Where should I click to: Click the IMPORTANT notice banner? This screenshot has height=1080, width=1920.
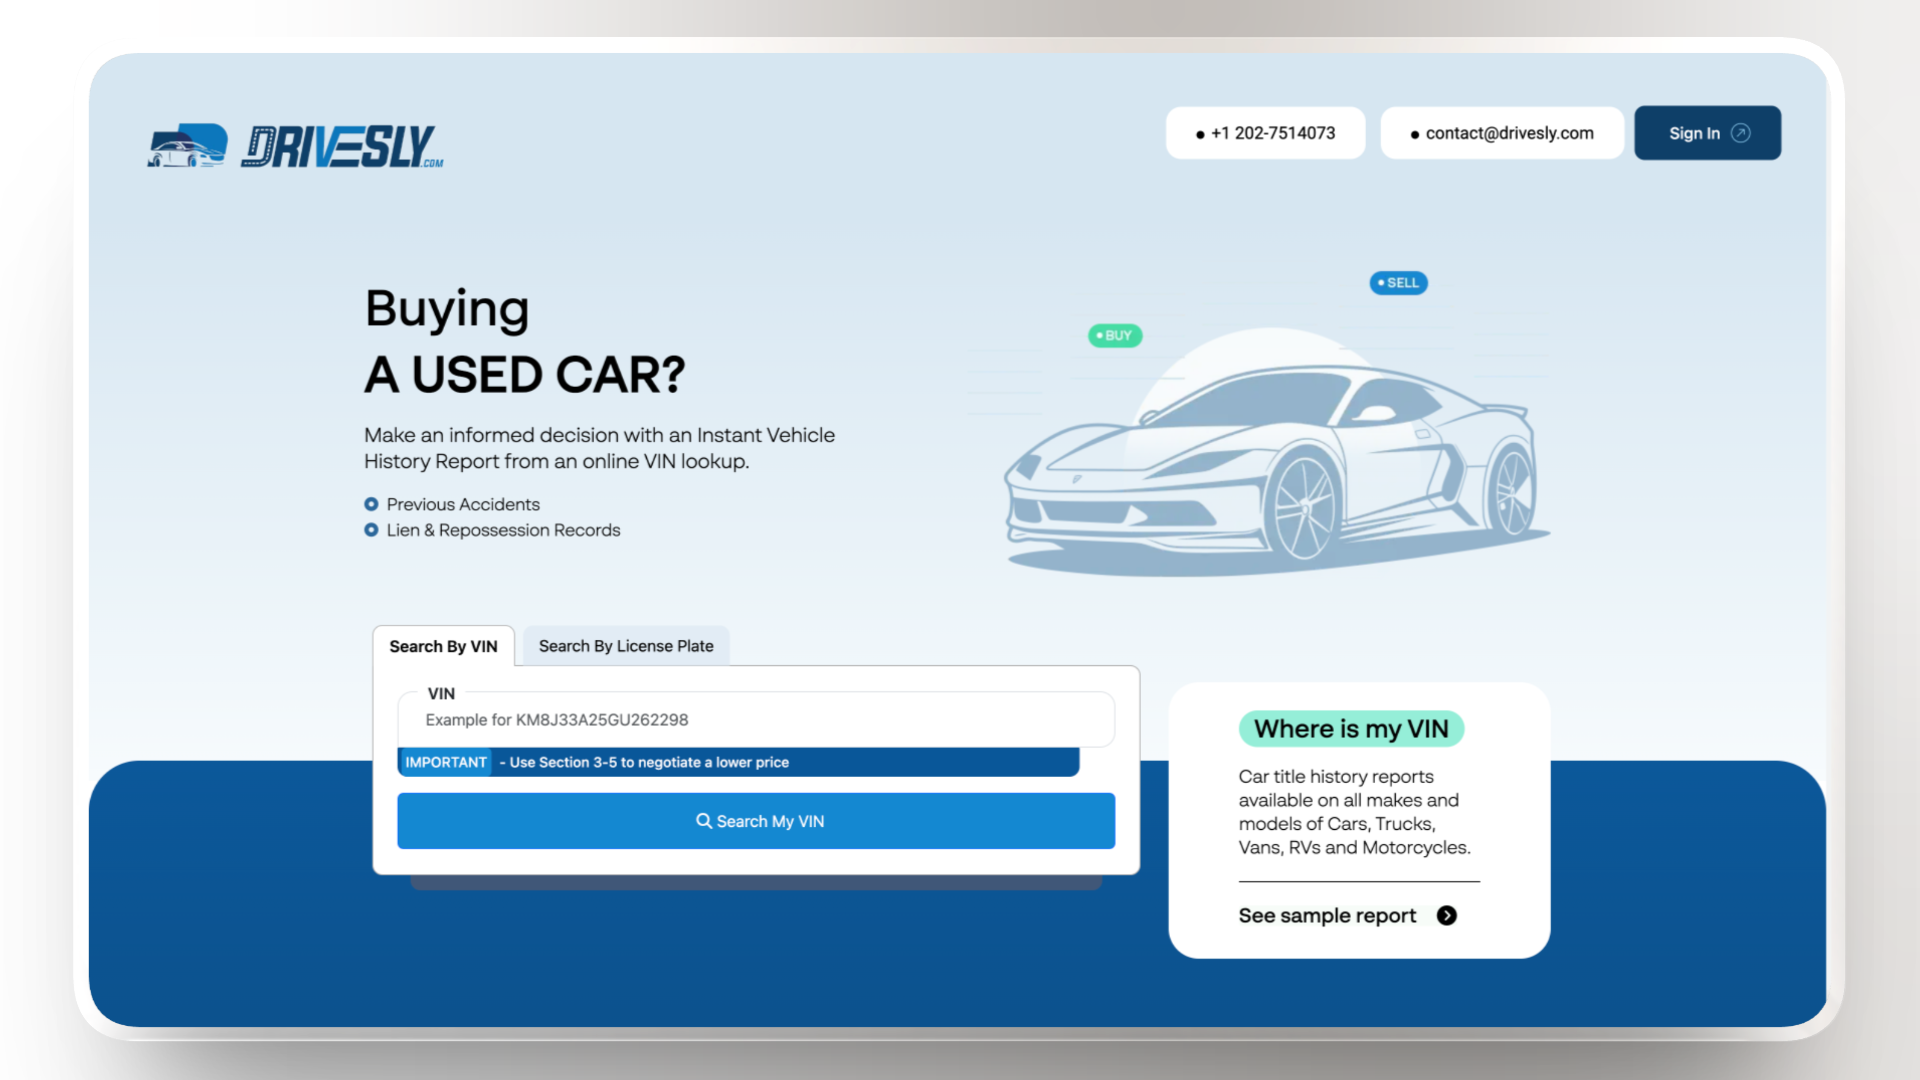[738, 762]
